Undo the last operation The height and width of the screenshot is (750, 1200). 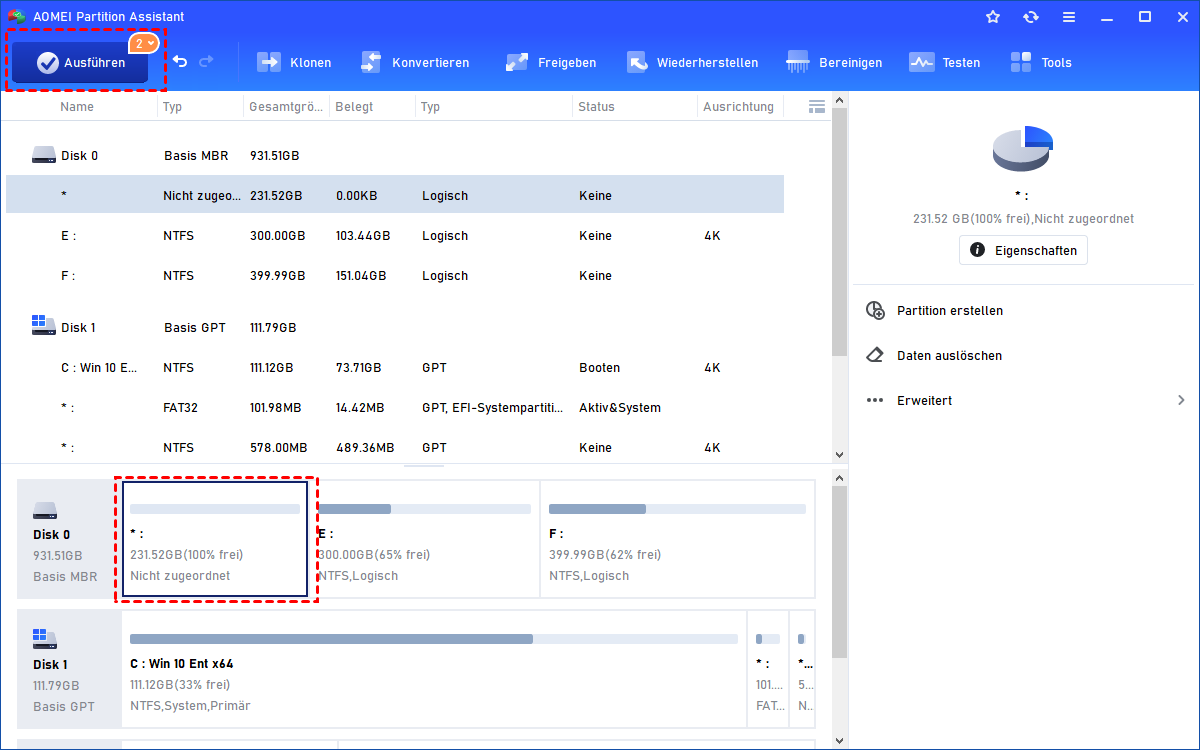[x=180, y=62]
